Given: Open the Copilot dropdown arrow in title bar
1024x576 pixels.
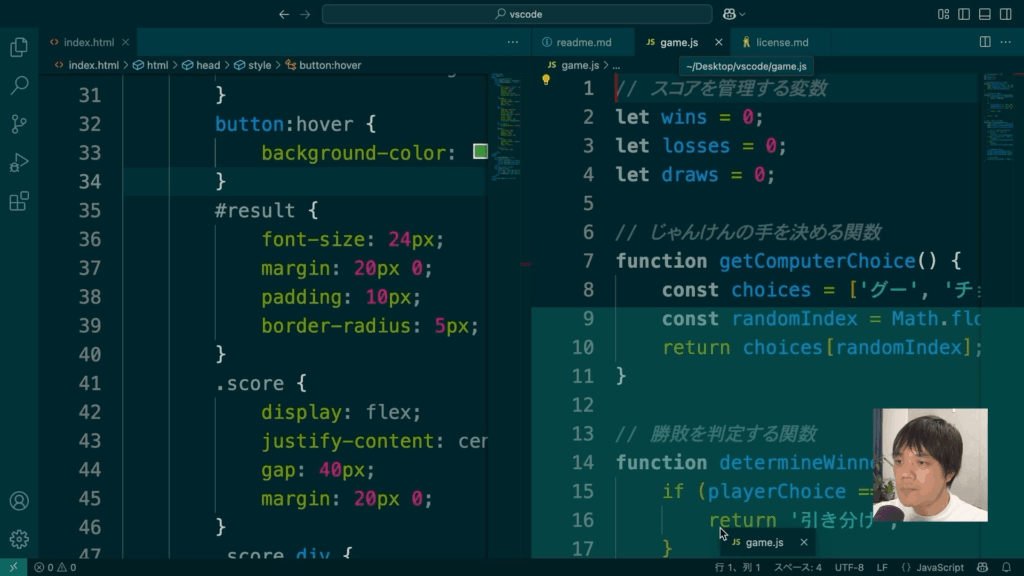Looking at the screenshot, I should click(x=744, y=14).
